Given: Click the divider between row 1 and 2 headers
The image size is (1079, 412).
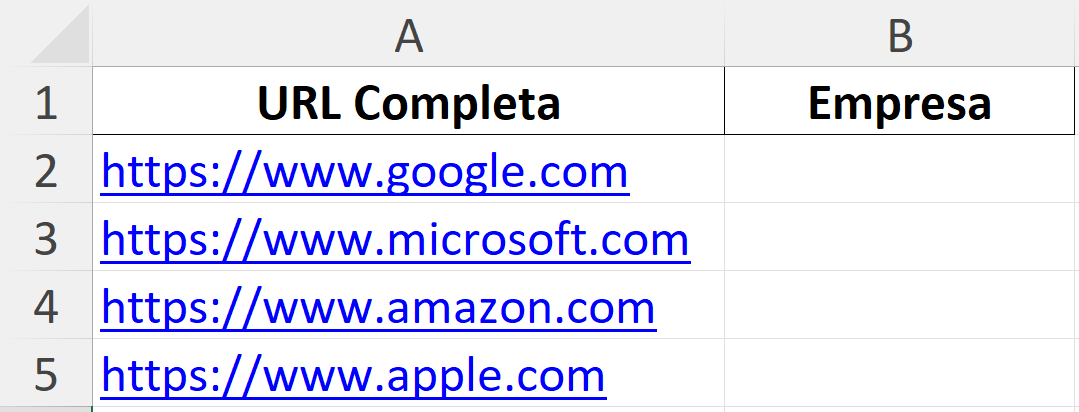Looking at the screenshot, I should pyautogui.click(x=46, y=135).
